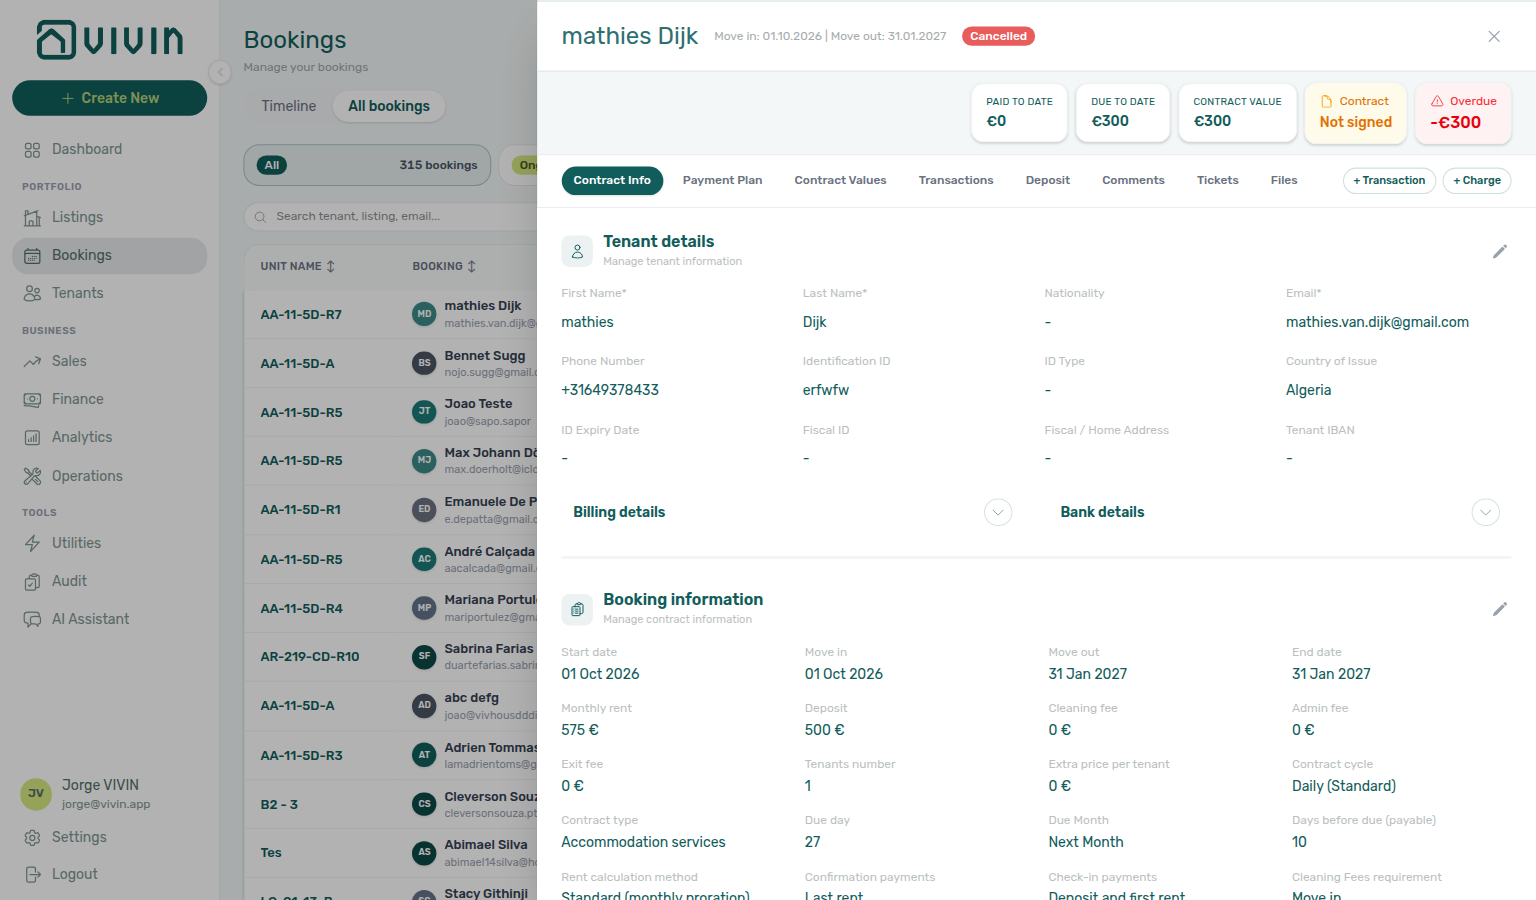Open the Files tab
The height and width of the screenshot is (900, 1536).
click(x=1284, y=180)
